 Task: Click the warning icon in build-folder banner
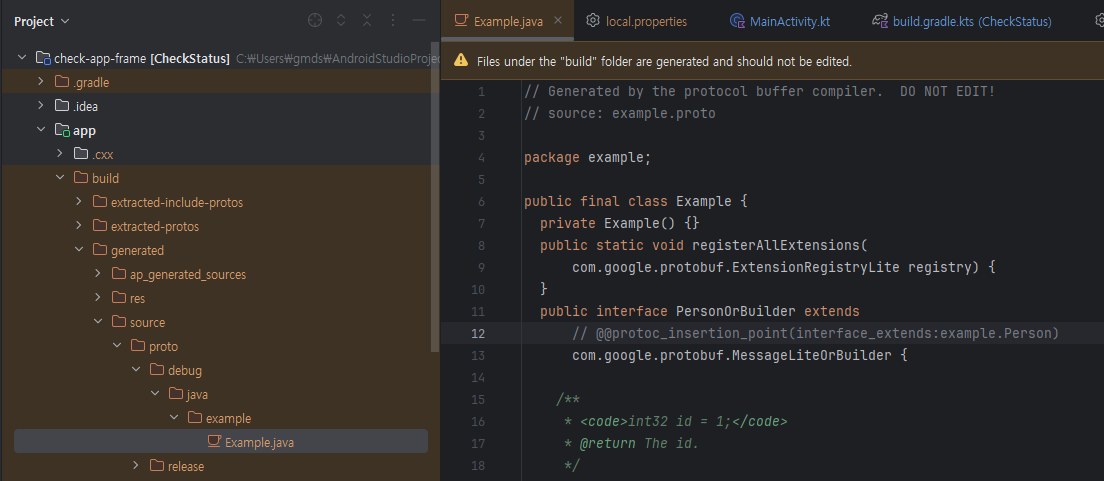click(461, 61)
